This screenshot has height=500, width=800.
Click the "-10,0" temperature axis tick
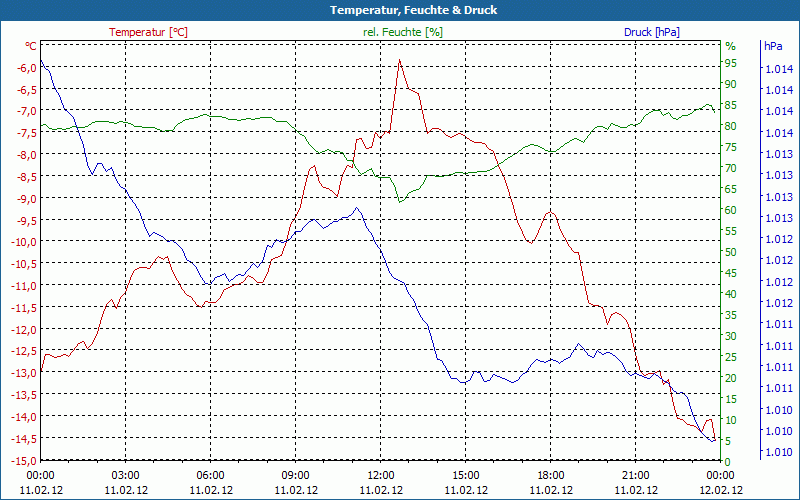coord(23,242)
